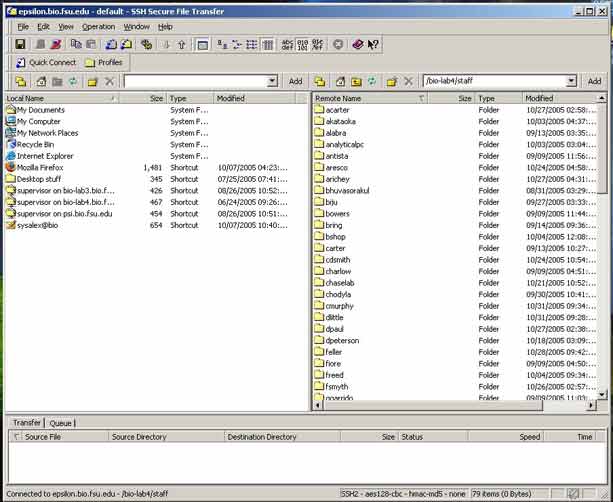Click the Copy icon in toolbar
This screenshot has width=613, height=502.
click(x=76, y=45)
